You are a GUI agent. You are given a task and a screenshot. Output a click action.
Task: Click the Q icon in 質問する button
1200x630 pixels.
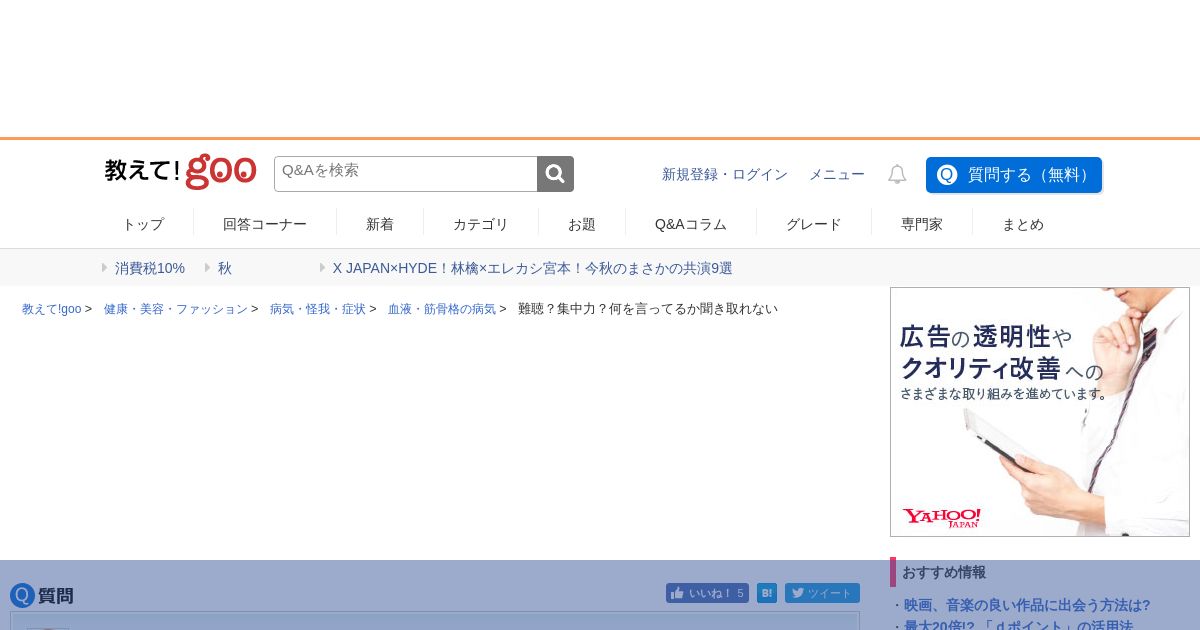947,175
